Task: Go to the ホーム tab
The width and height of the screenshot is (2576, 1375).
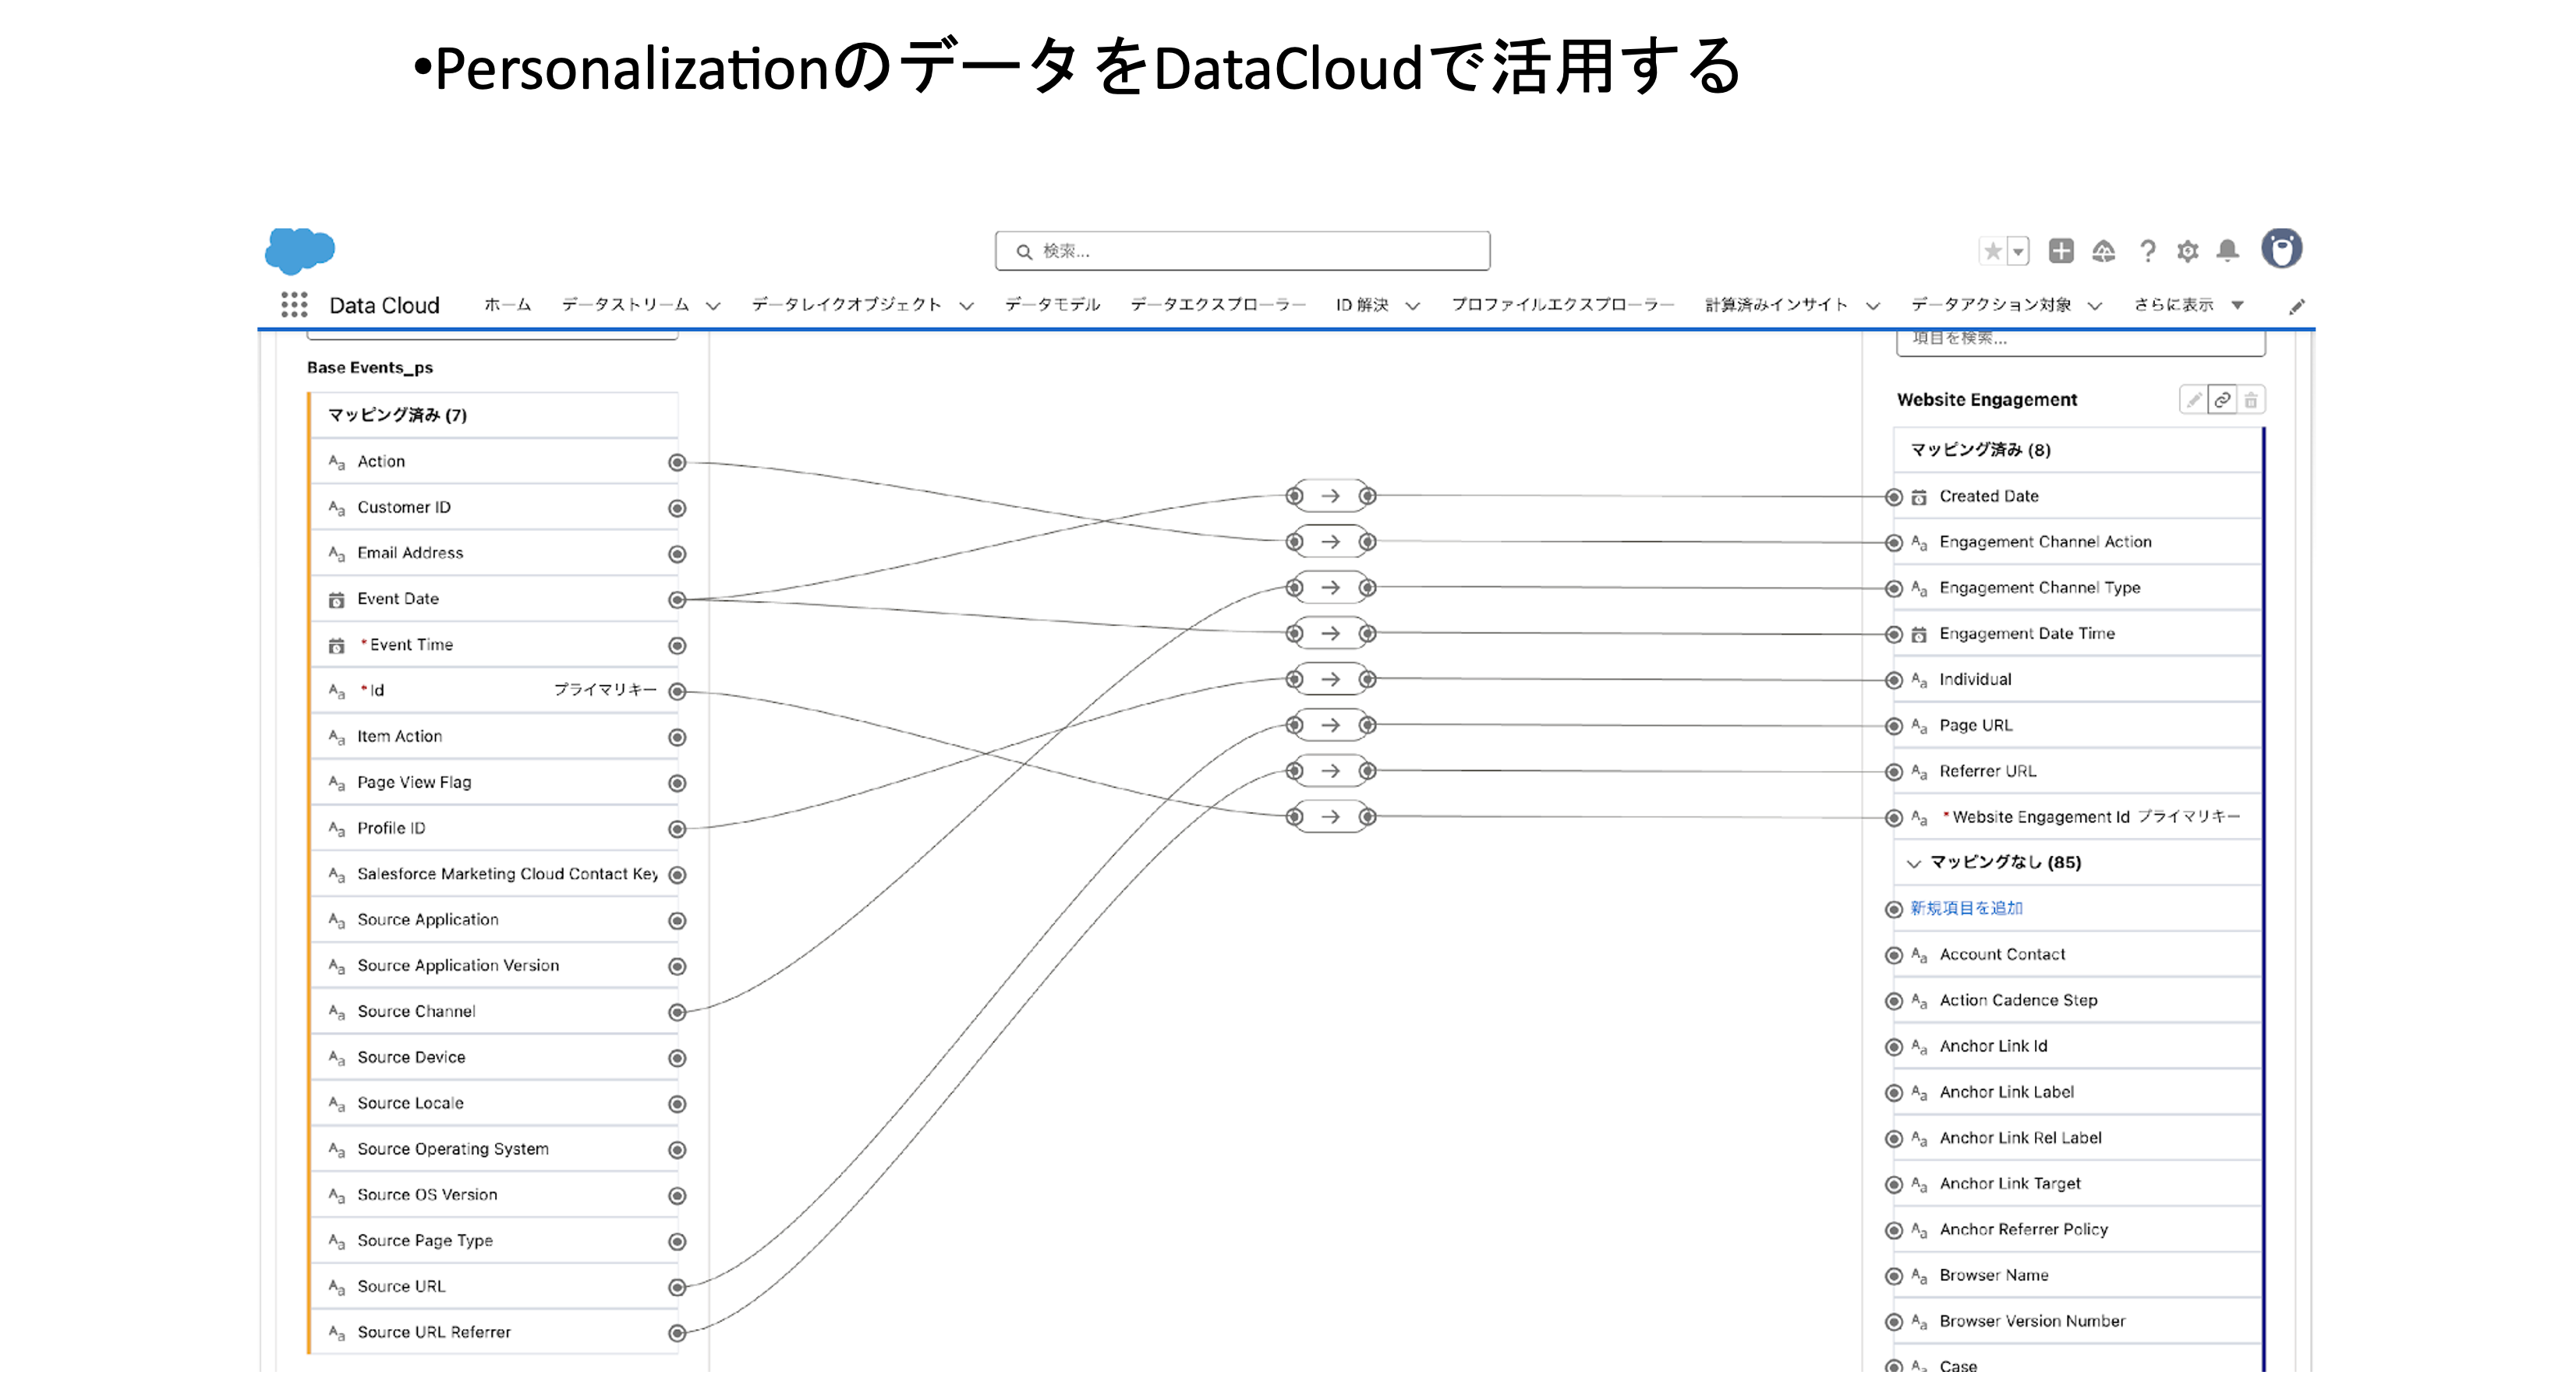Action: pyautogui.click(x=507, y=305)
